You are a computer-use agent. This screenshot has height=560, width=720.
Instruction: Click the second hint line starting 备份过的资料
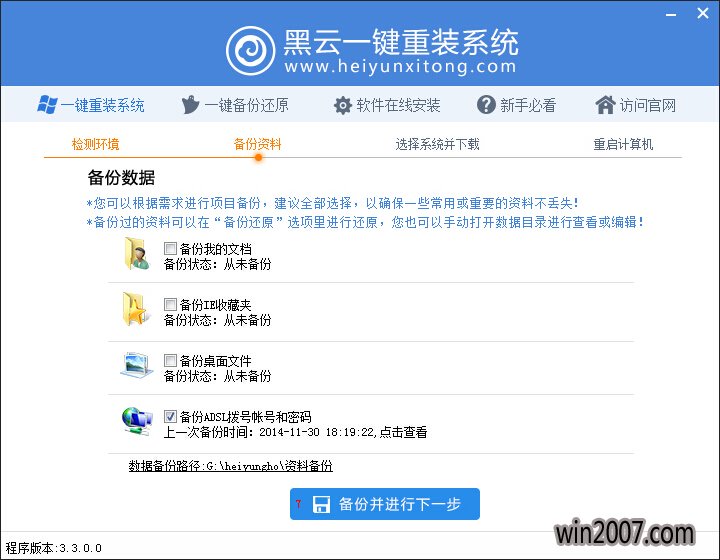[365, 222]
